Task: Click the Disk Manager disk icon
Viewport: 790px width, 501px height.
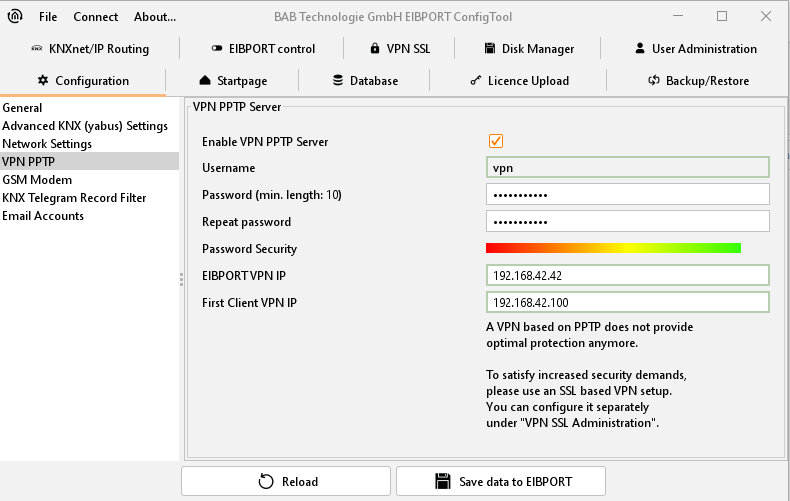Action: pos(491,48)
